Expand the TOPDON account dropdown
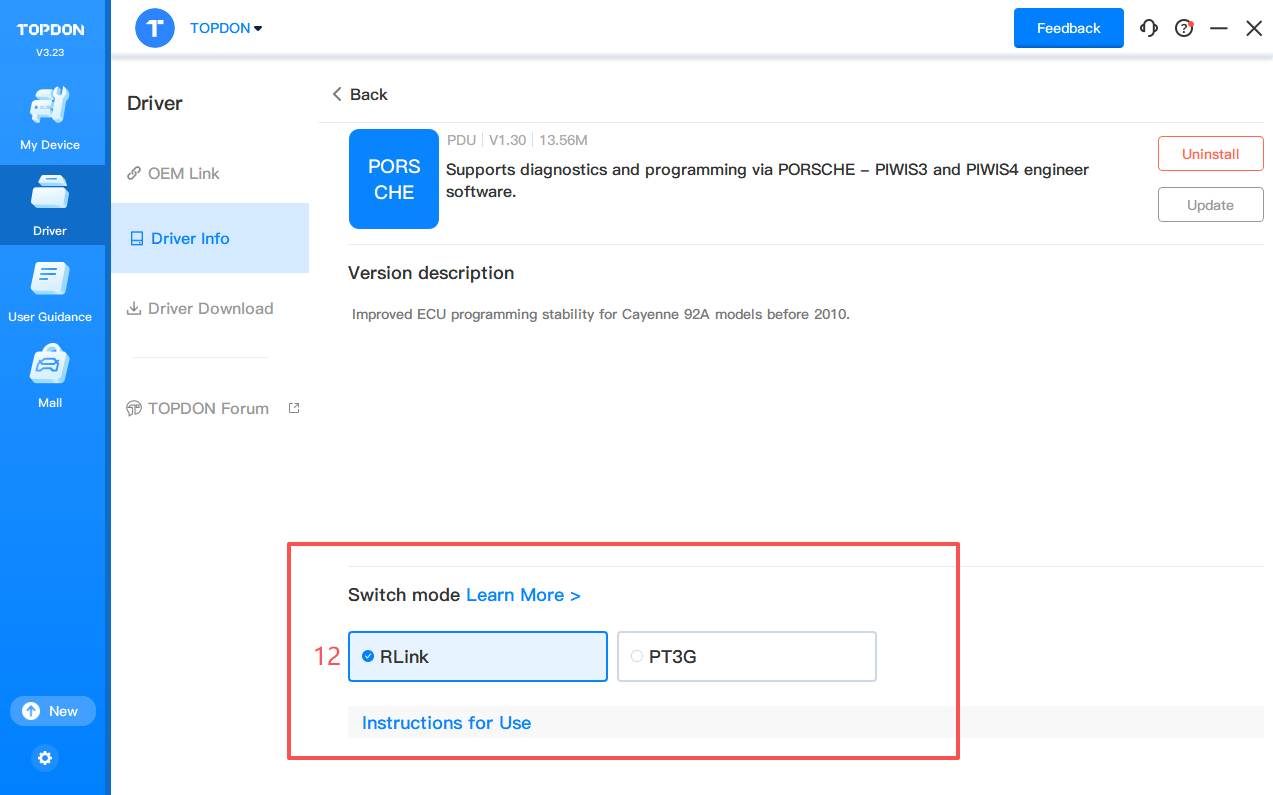The image size is (1273, 795). coord(226,28)
